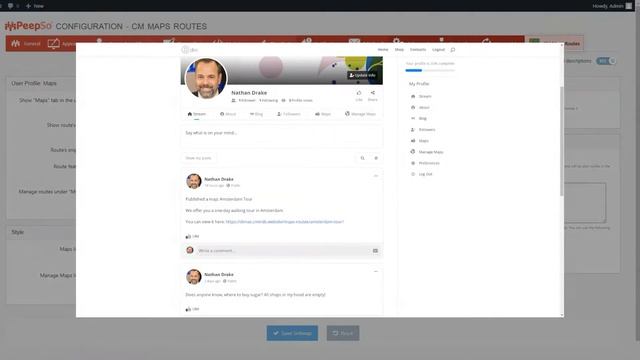Click the gear icon in the posts filter bar
This screenshot has width=640, height=360.
(376, 158)
